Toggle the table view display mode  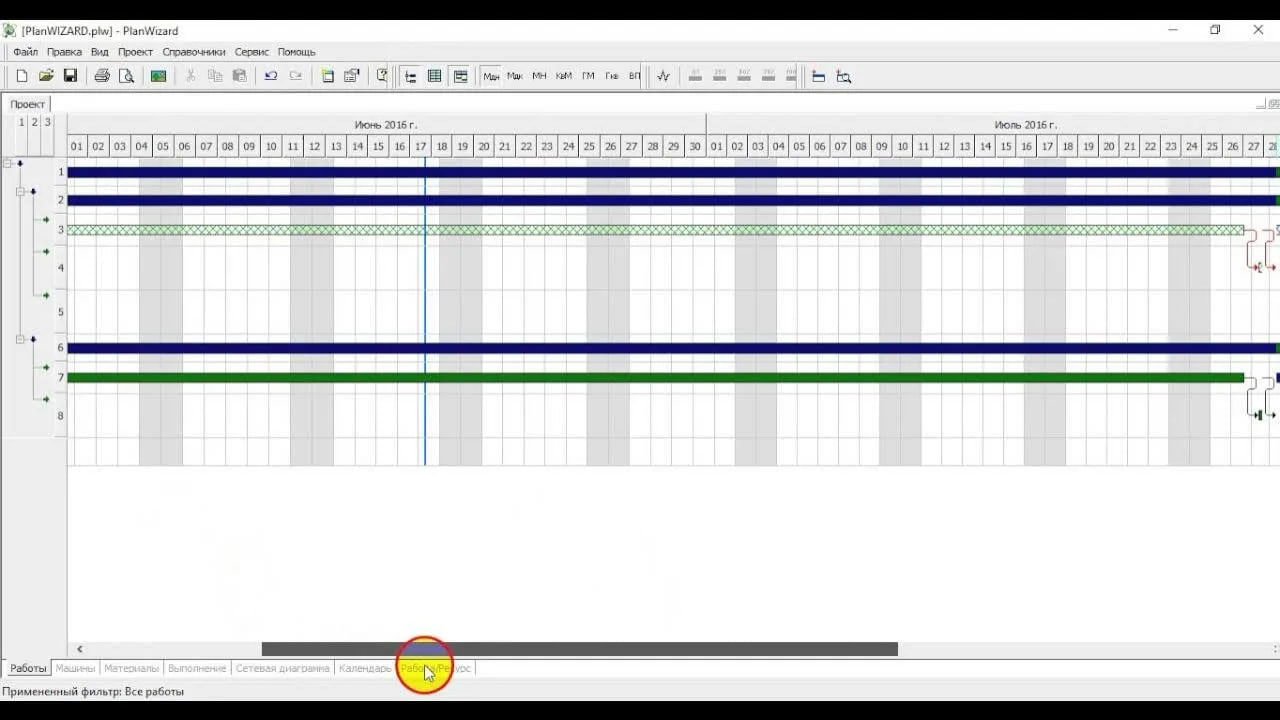coord(433,75)
